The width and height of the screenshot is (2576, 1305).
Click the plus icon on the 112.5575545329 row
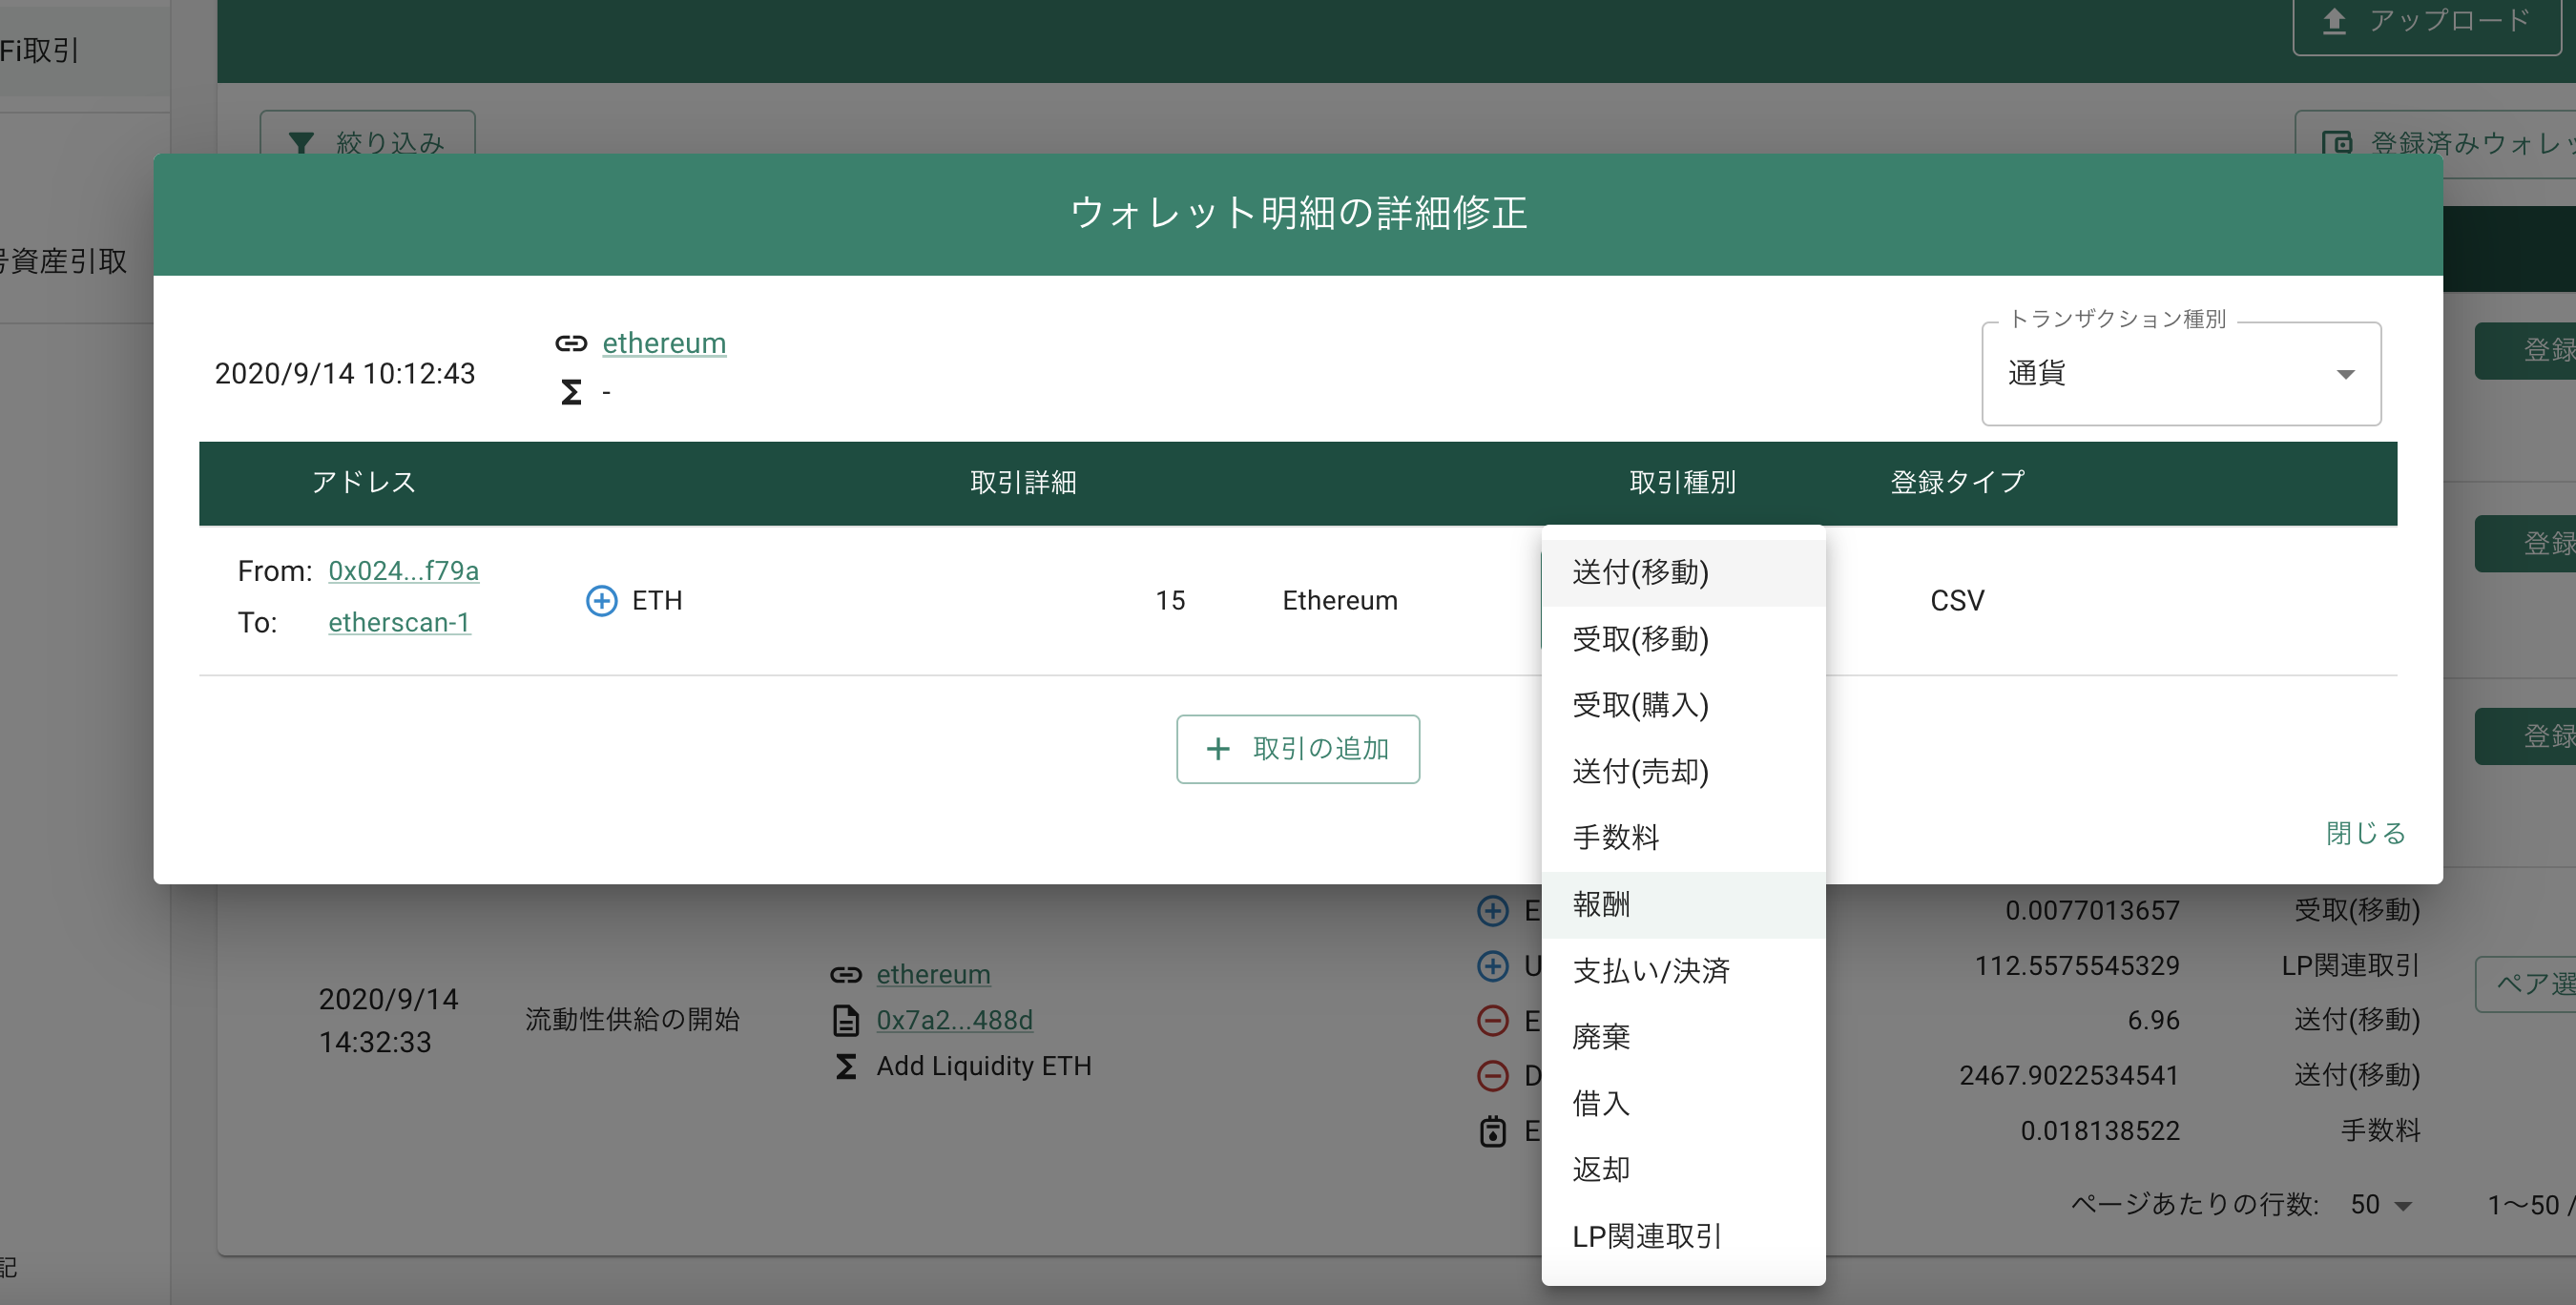pos(1493,965)
